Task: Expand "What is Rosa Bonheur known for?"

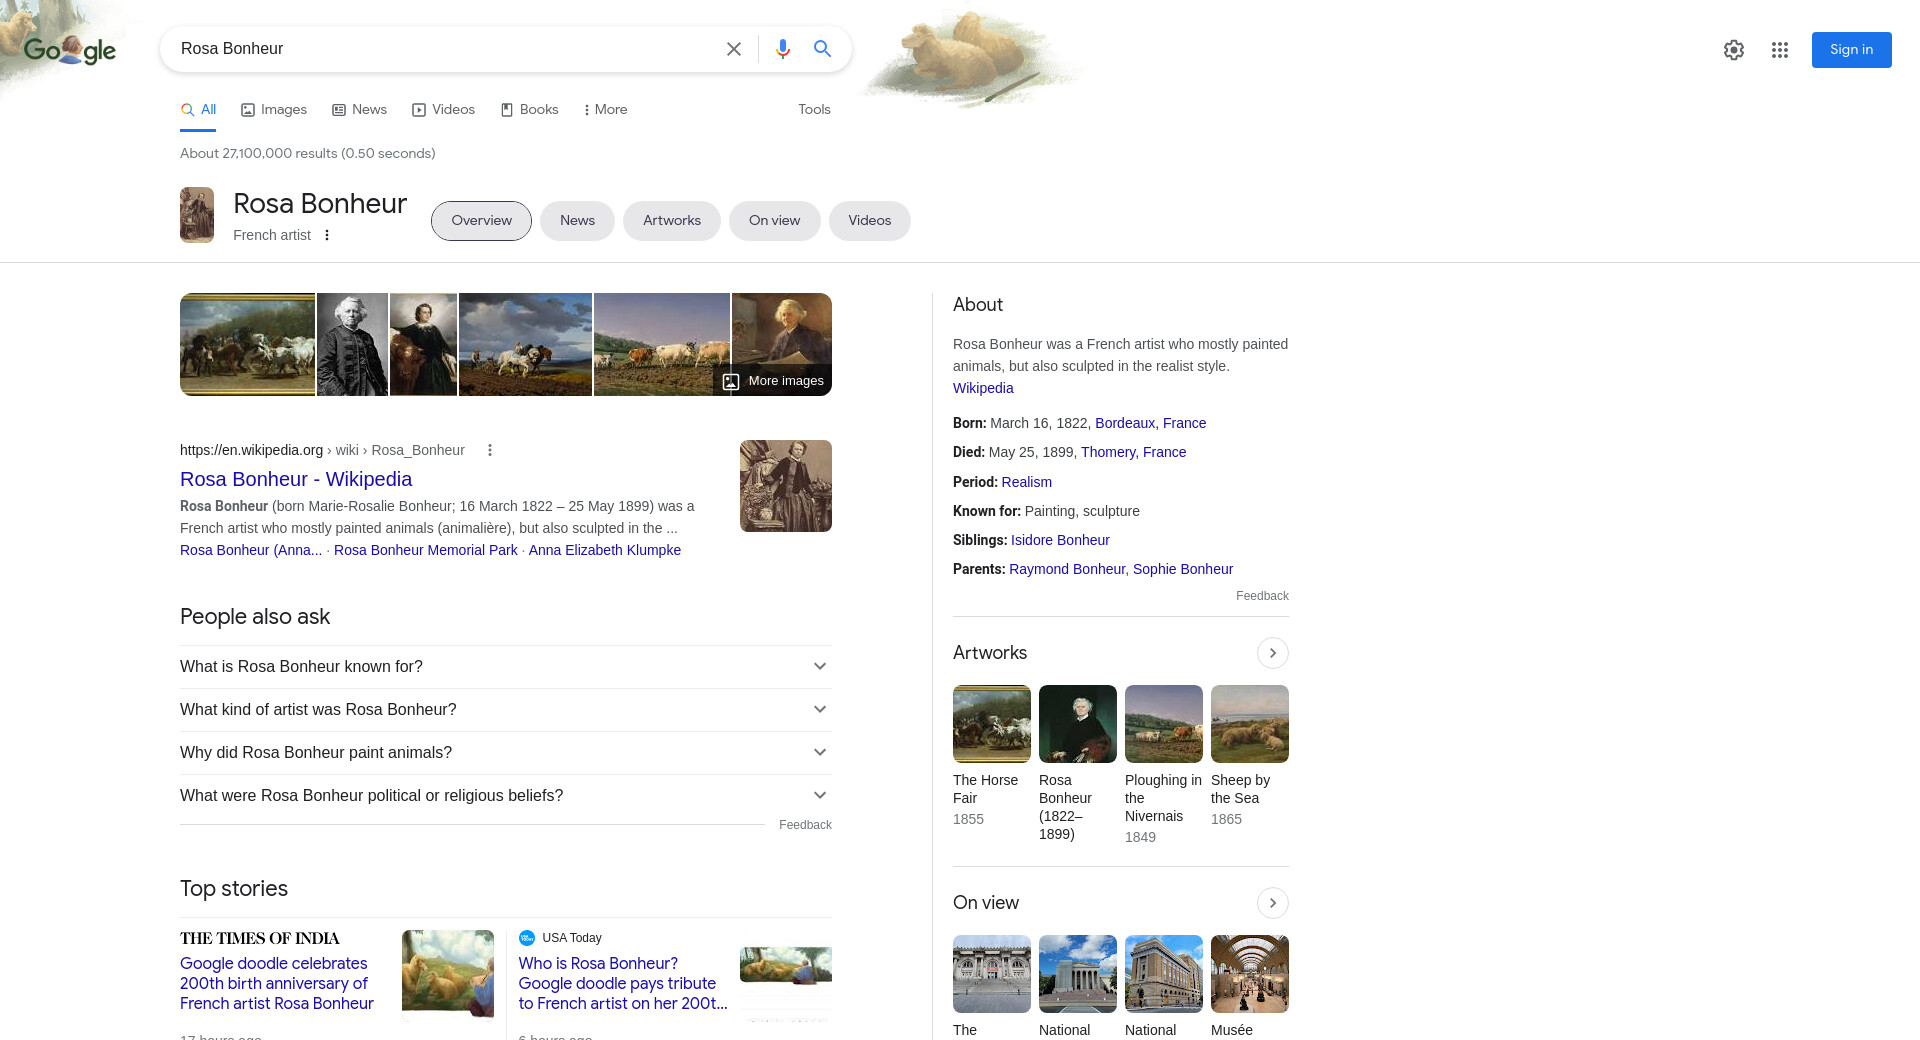Action: (x=505, y=667)
